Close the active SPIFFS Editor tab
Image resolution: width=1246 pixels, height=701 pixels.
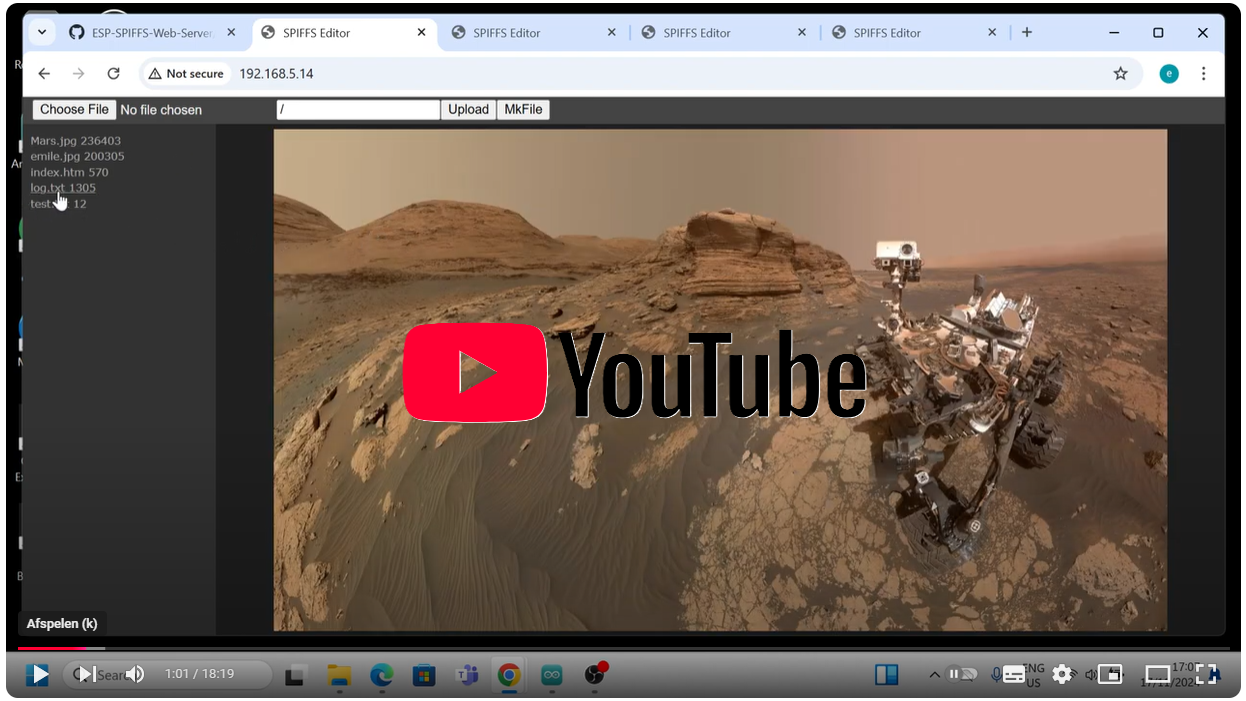pos(422,32)
